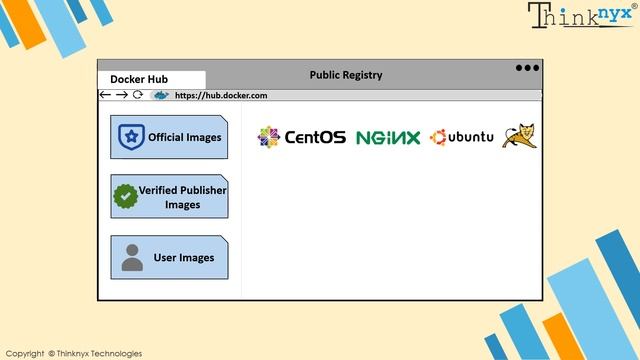Screen dimensions: 640x360
Task: Select the Ubuntu logo
Action: tap(462, 137)
